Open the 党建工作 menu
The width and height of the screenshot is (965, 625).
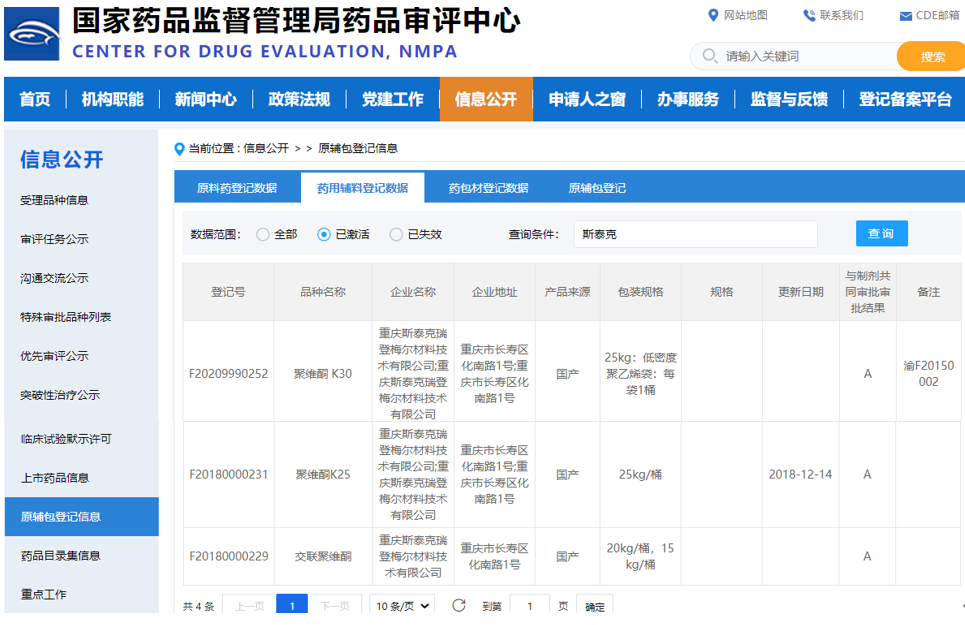click(x=393, y=99)
